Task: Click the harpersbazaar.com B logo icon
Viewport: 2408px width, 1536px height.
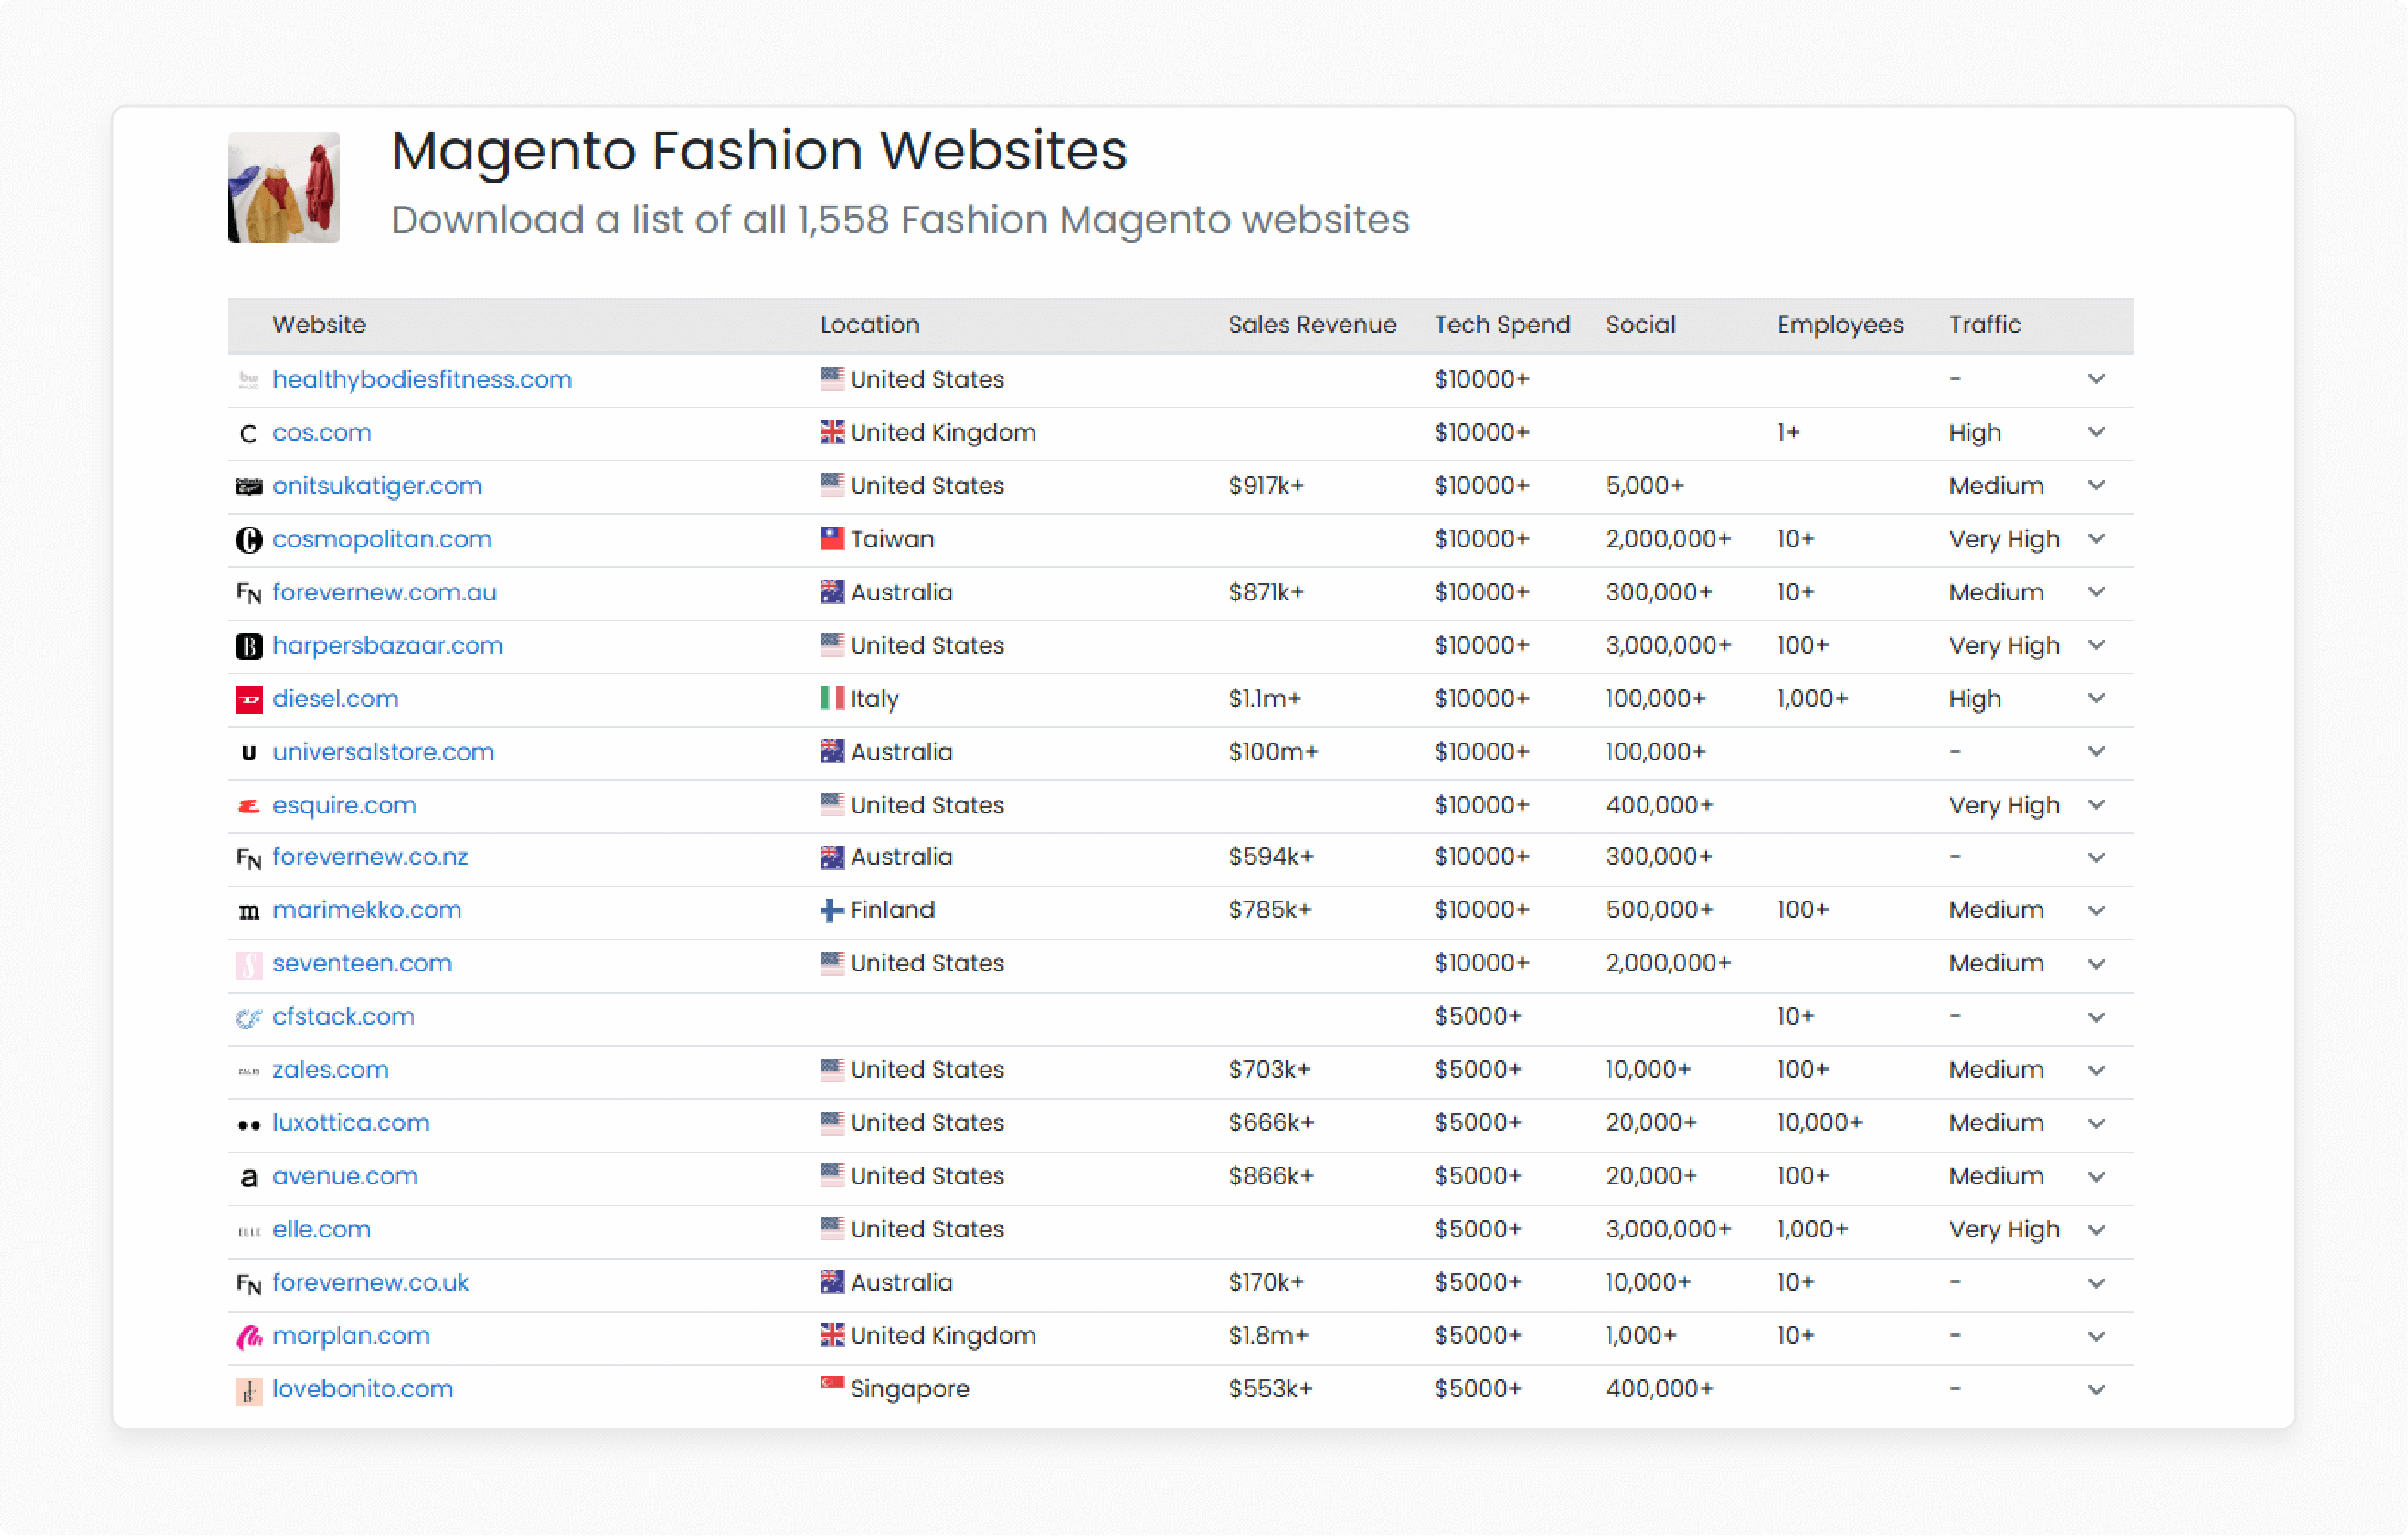Action: (x=249, y=646)
